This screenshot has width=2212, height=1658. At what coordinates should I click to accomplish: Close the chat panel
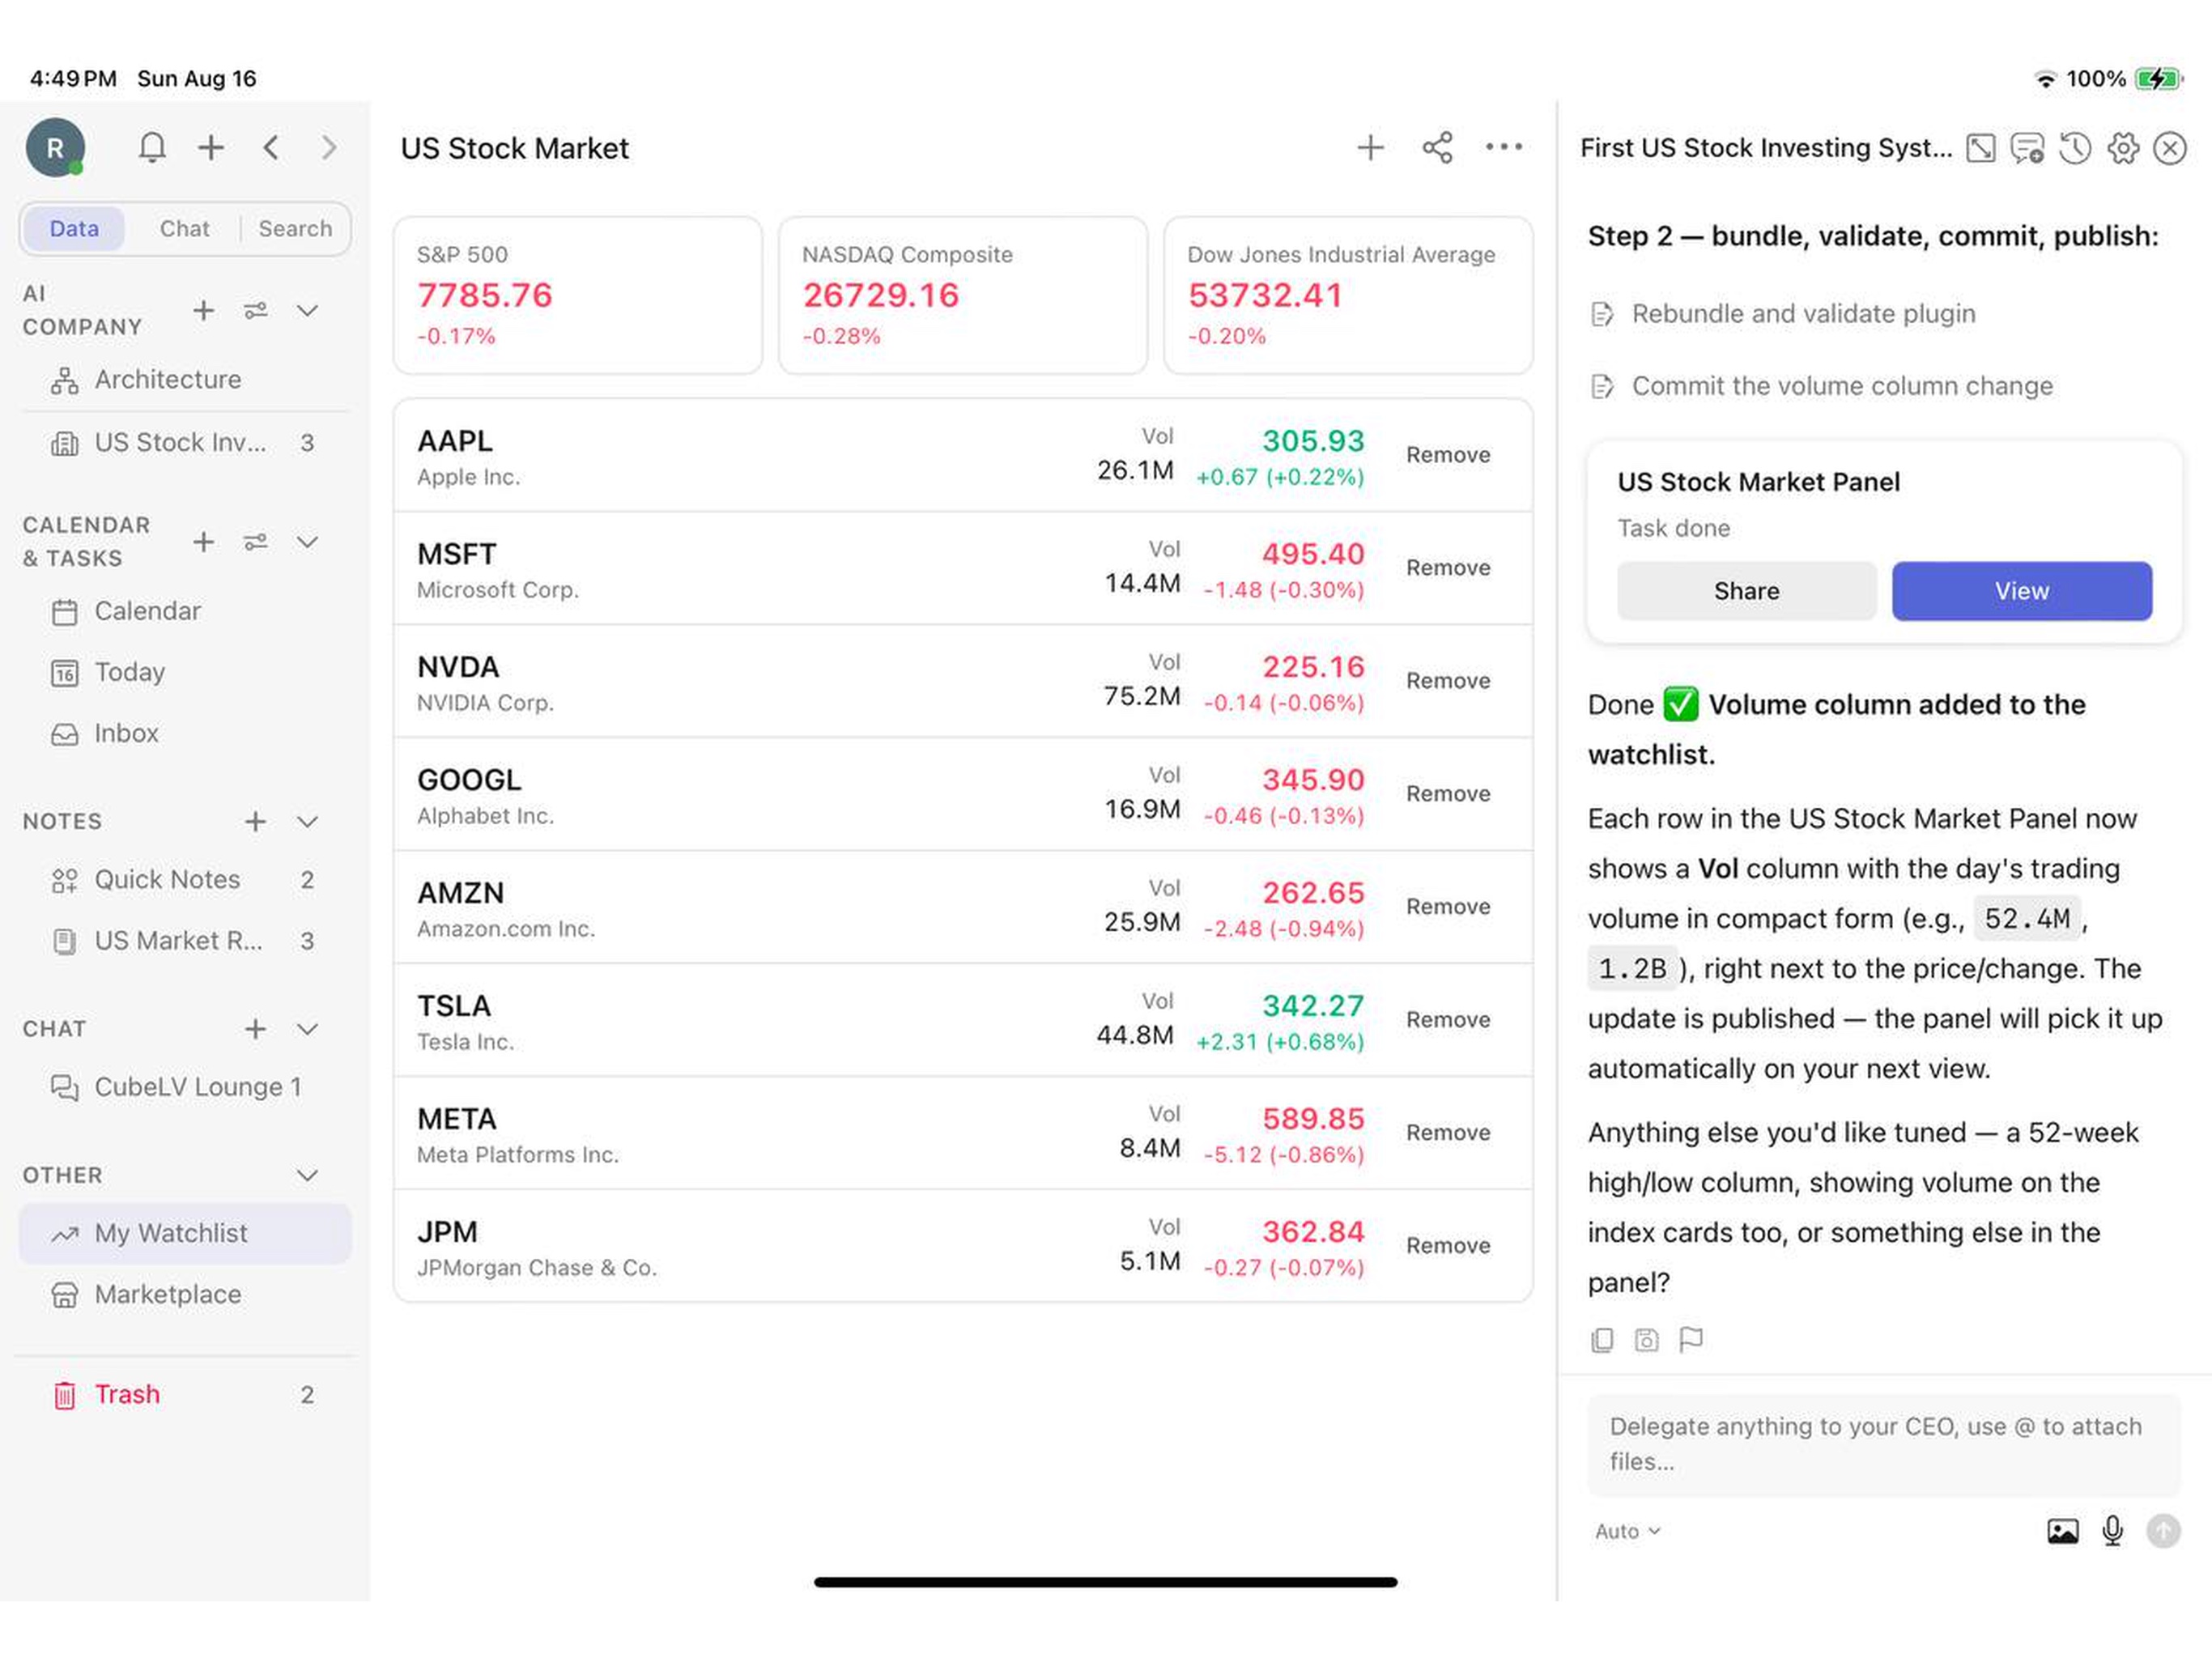pyautogui.click(x=2170, y=148)
